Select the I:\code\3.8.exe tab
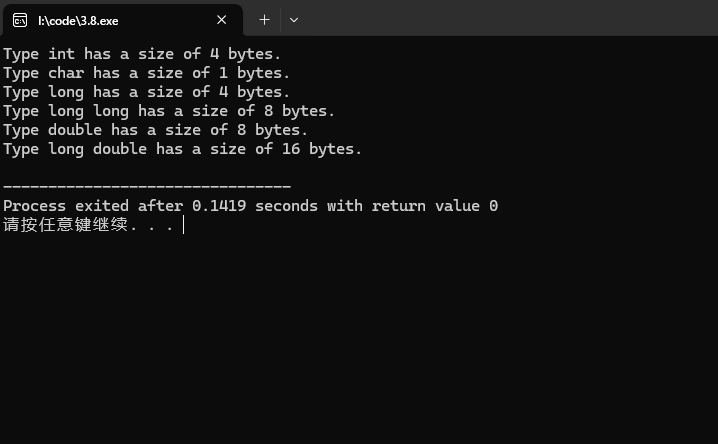The image size is (718, 444). (123, 20)
